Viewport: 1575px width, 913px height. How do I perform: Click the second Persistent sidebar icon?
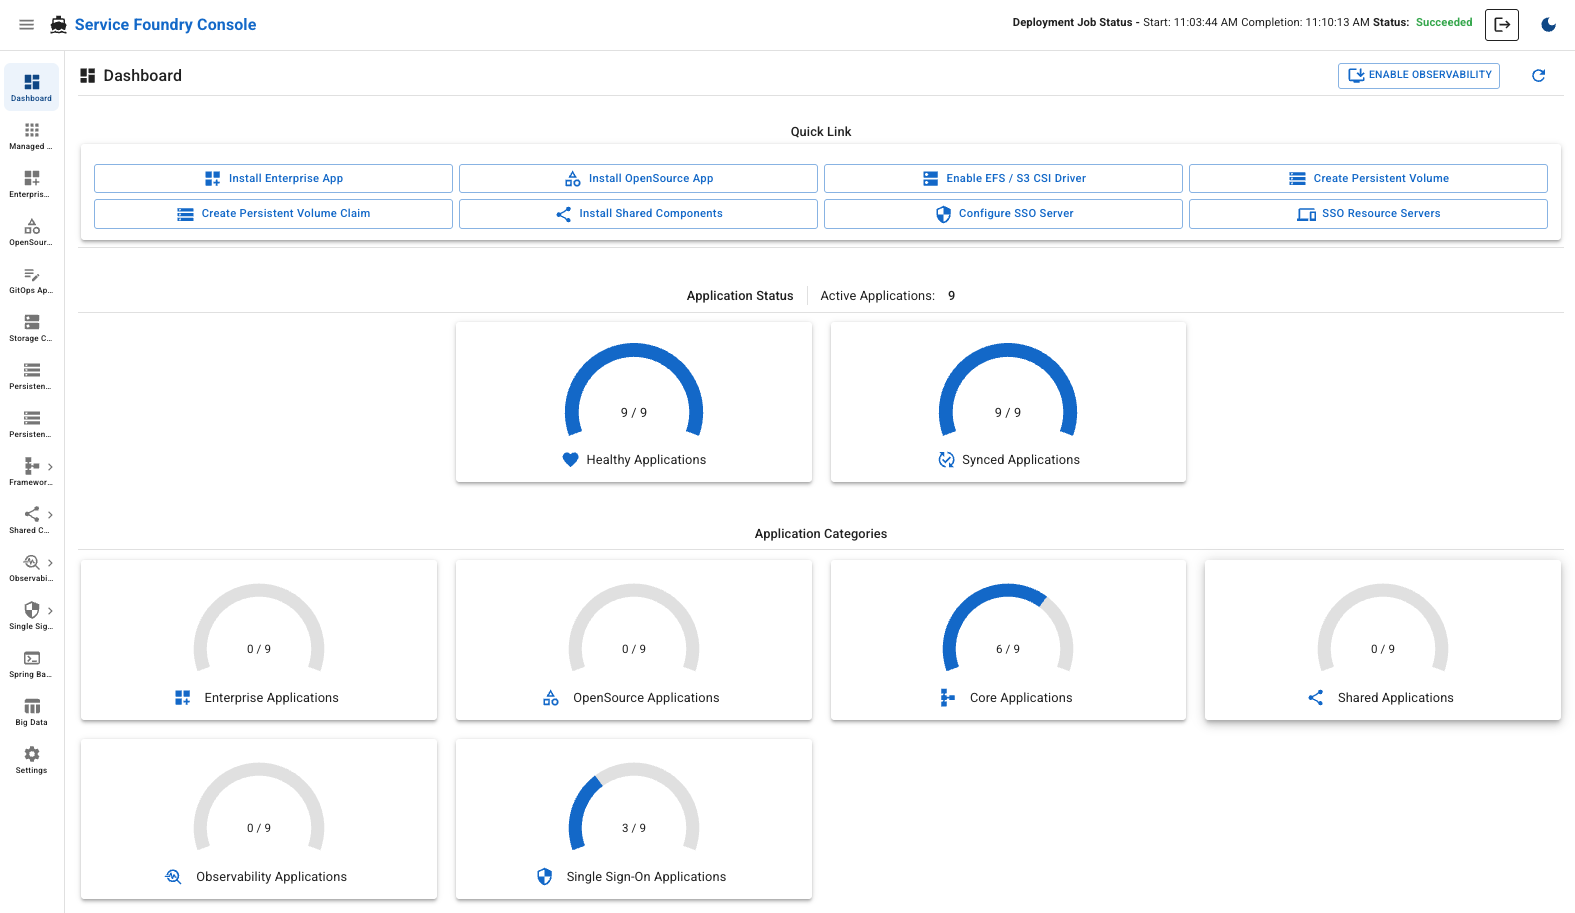(32, 418)
